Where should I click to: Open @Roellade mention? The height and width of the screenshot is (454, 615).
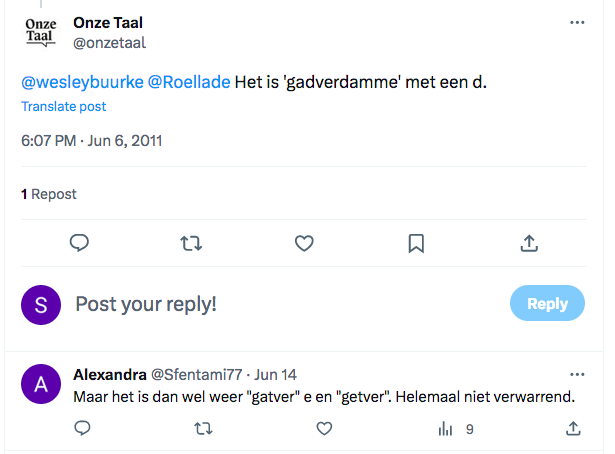click(189, 82)
